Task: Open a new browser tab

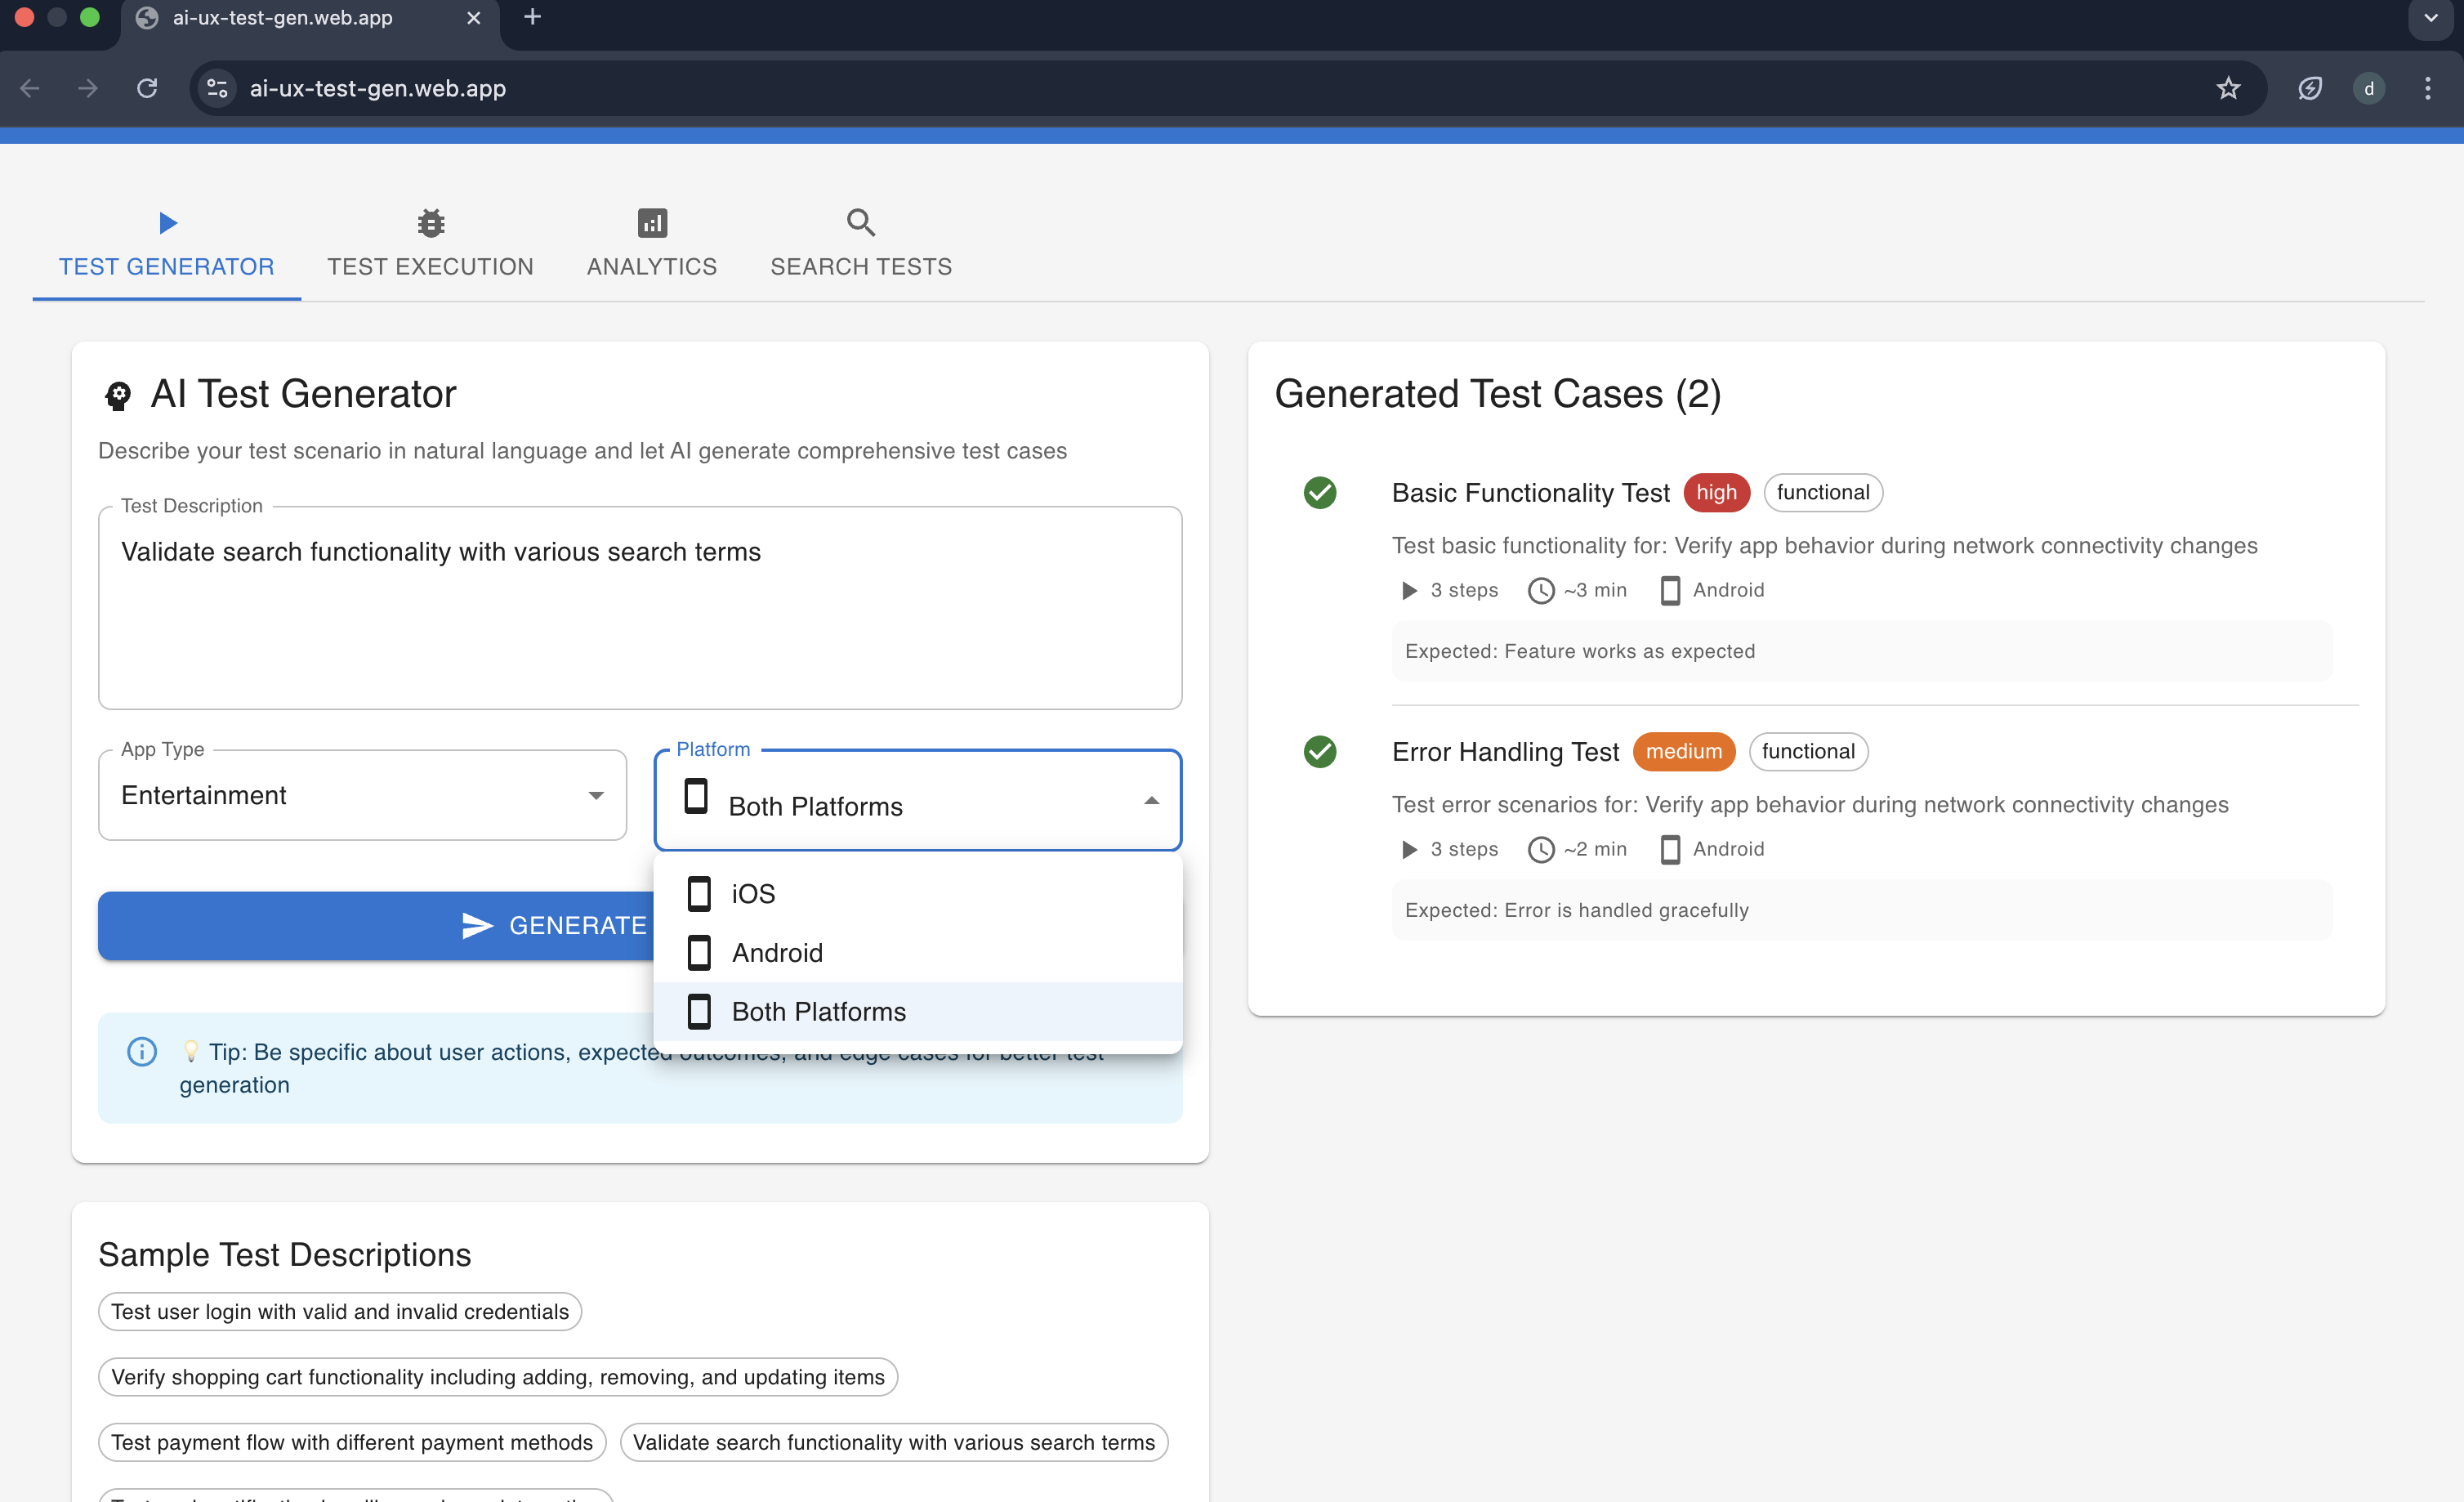Action: [532, 17]
